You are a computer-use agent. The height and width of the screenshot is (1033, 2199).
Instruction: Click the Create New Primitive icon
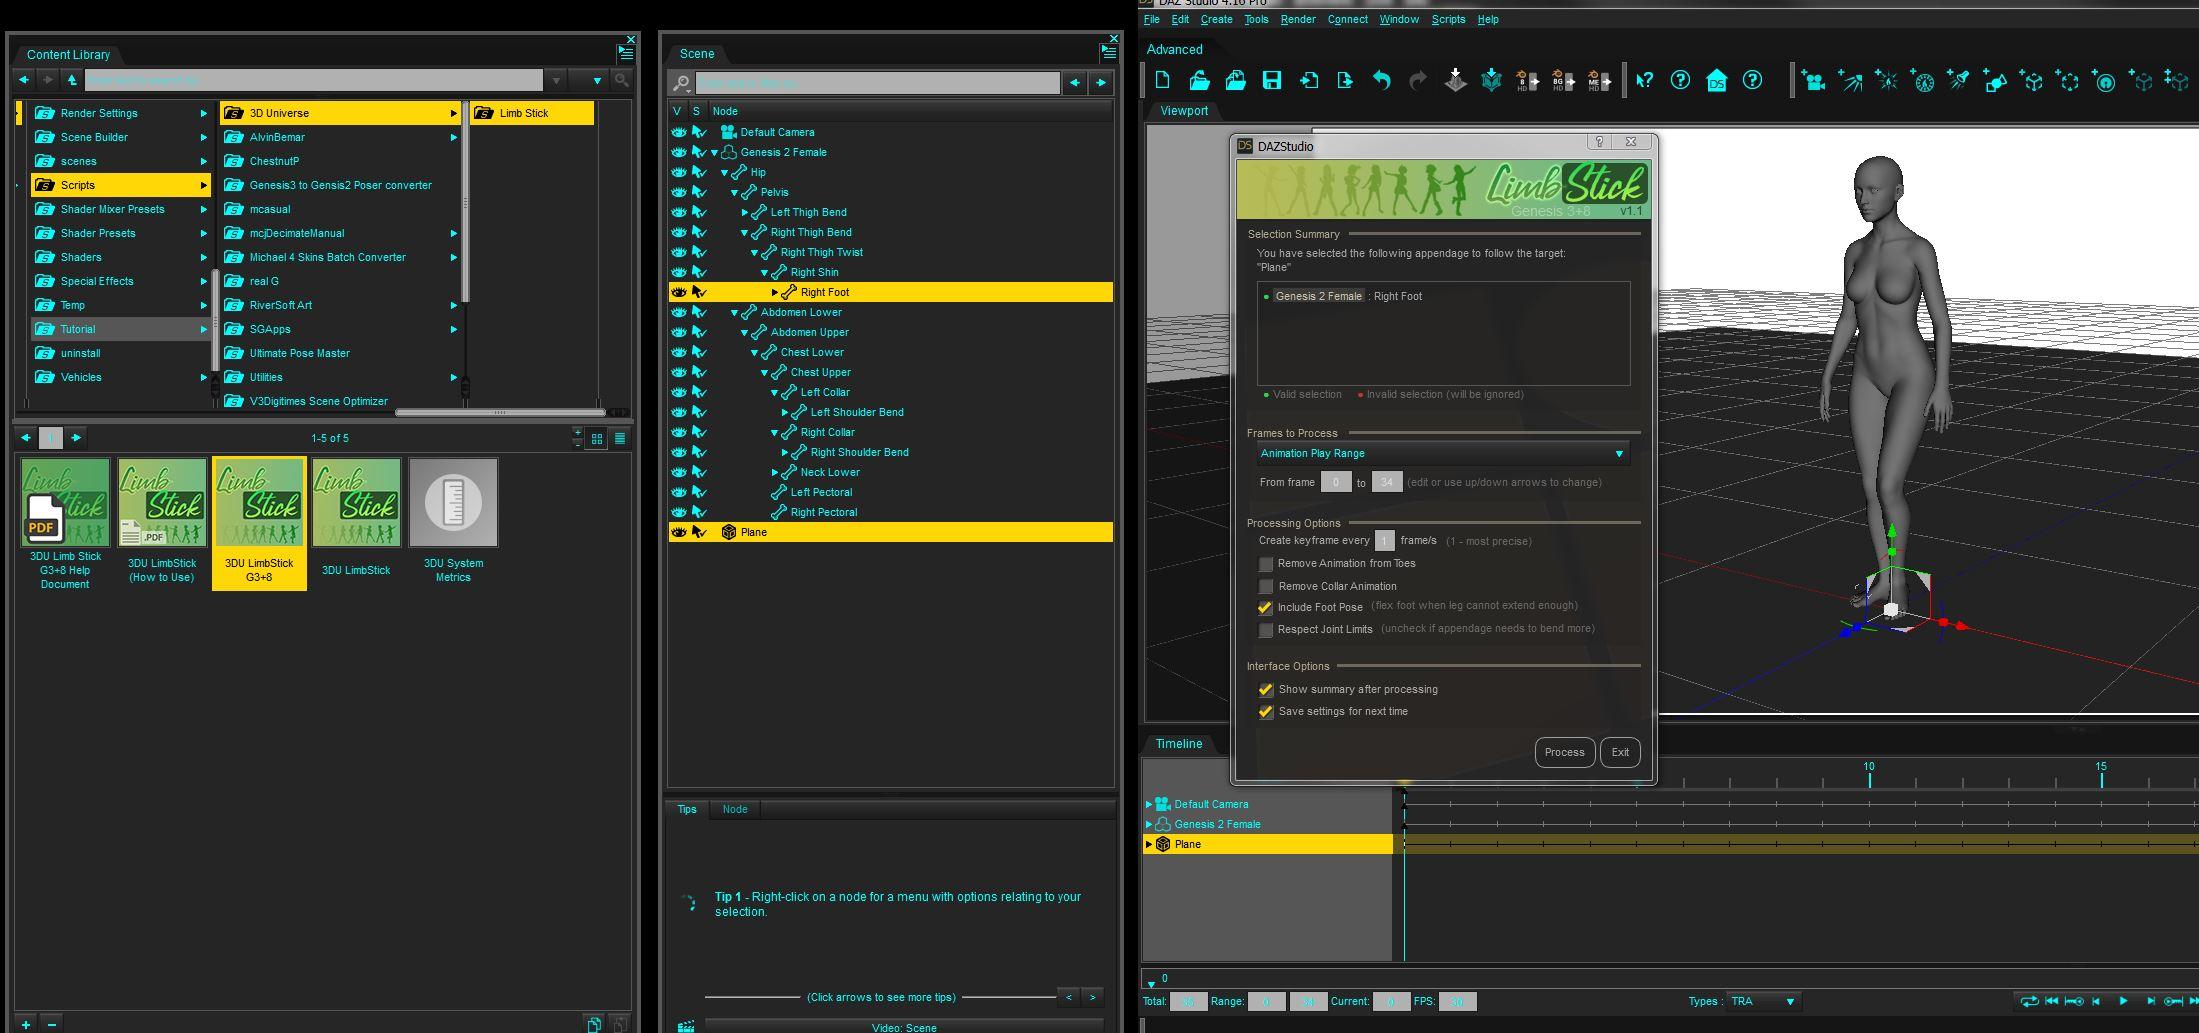(1995, 80)
